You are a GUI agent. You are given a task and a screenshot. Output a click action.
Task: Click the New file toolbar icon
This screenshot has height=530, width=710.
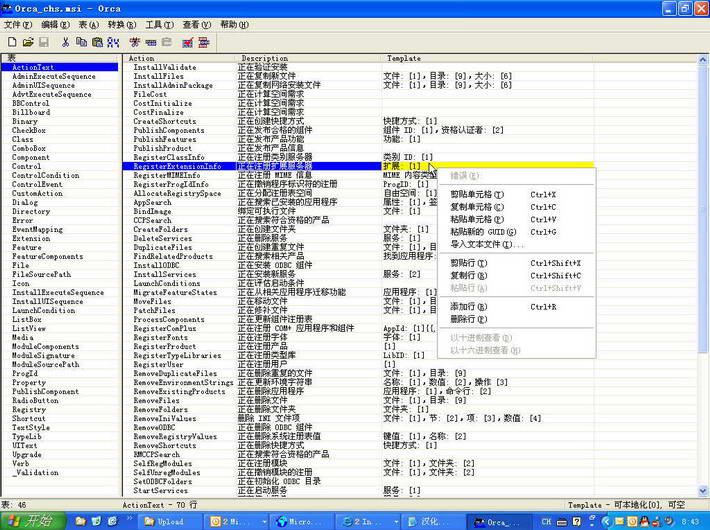pyautogui.click(x=12, y=42)
